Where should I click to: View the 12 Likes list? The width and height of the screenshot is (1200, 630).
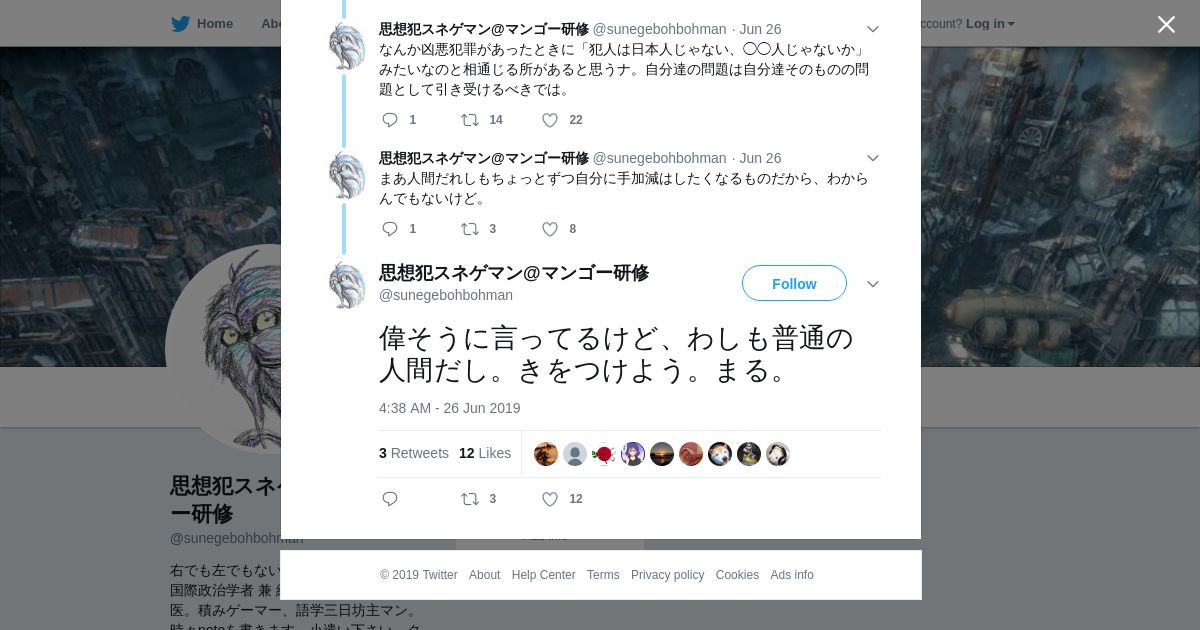tap(485, 453)
